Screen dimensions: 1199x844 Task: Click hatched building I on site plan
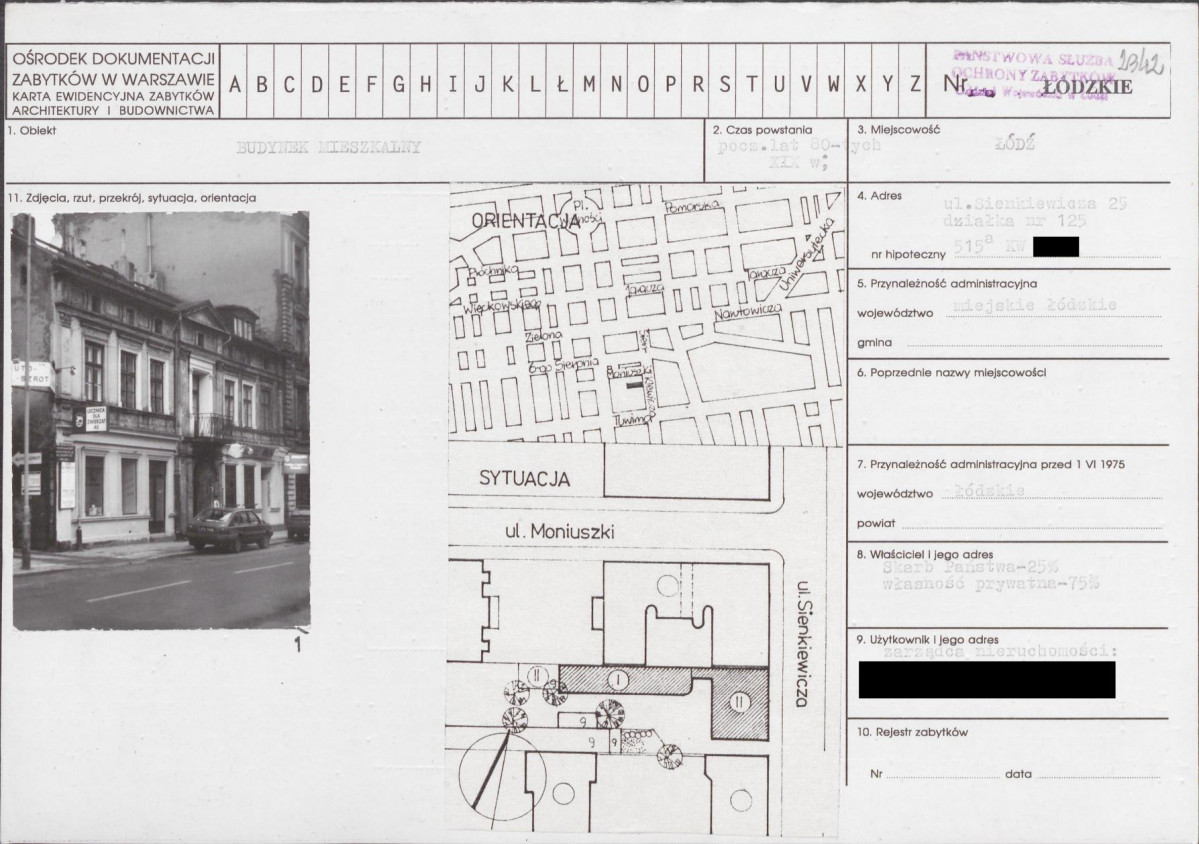[620, 681]
